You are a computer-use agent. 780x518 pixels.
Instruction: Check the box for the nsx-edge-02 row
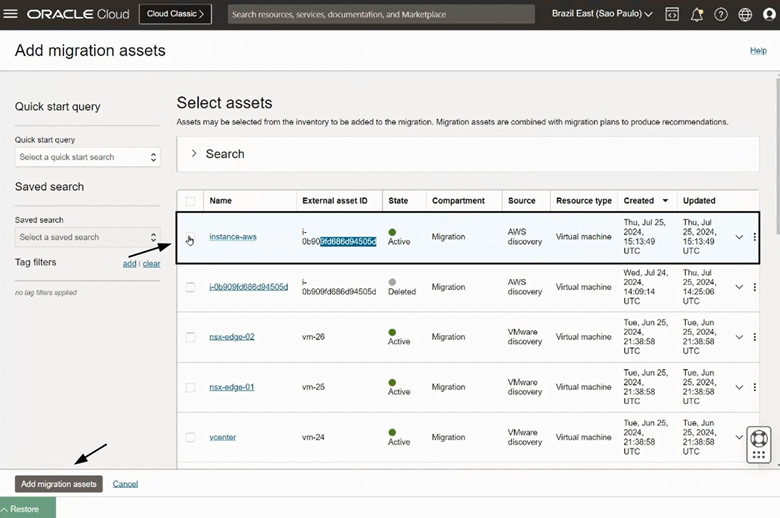[x=190, y=337]
